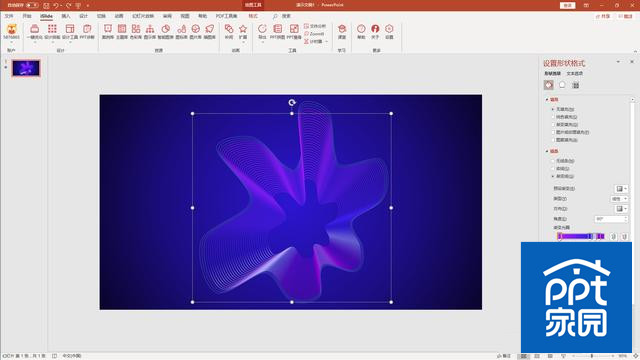Run the PPT diagnosis icon
The width and height of the screenshot is (640, 360).
87,29
